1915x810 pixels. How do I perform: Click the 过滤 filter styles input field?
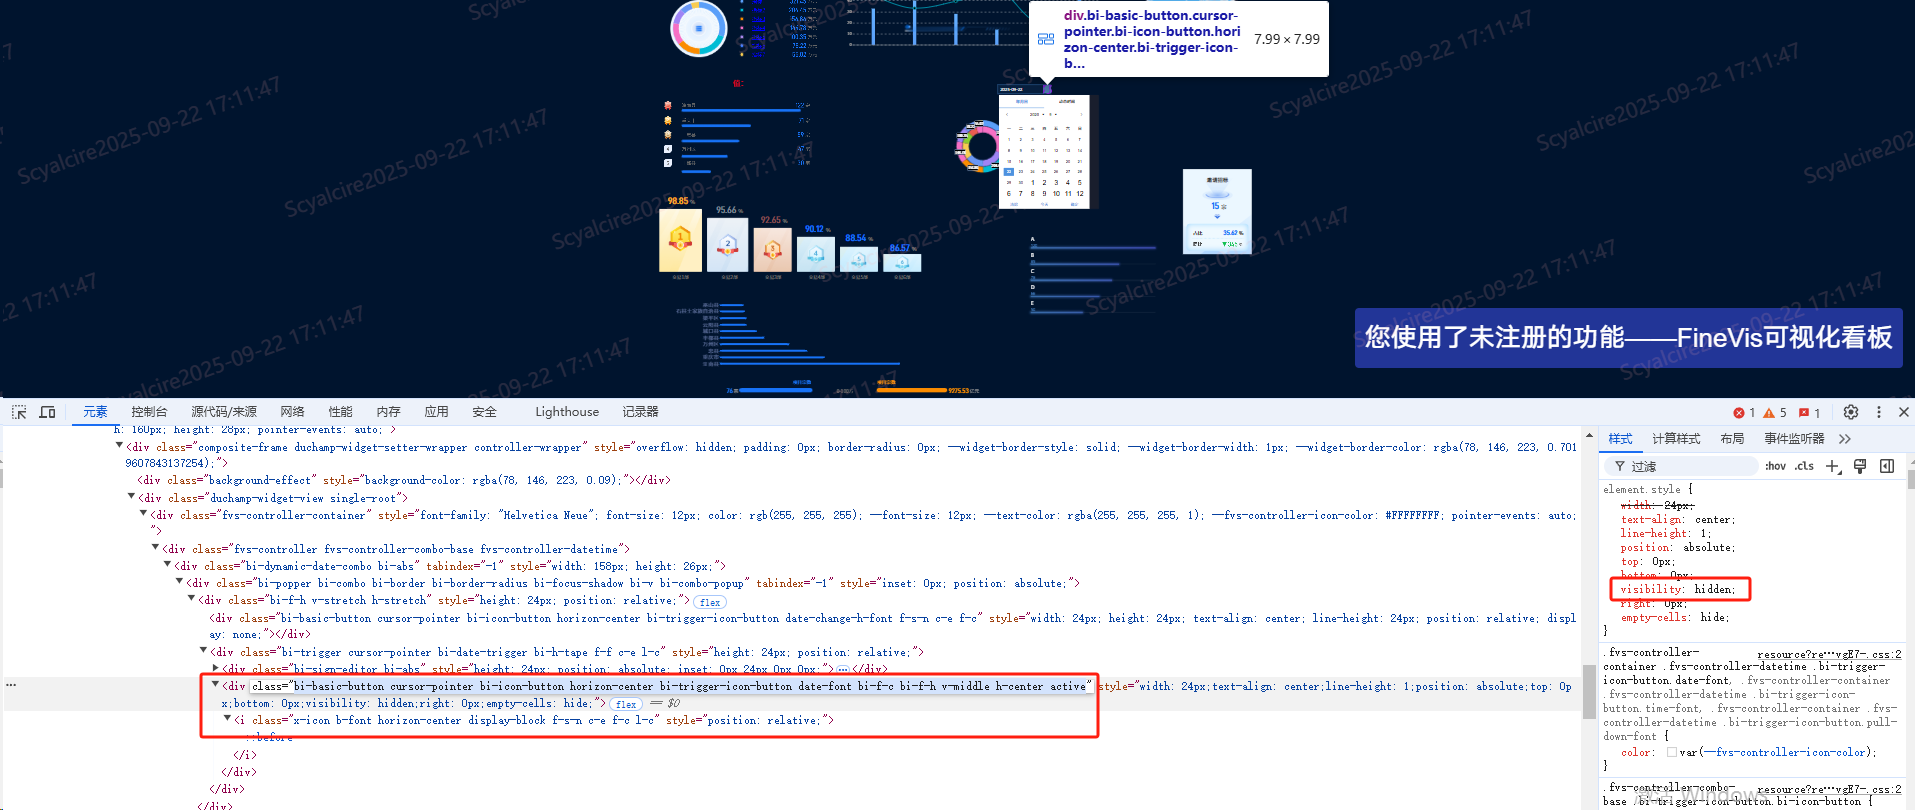coord(1690,466)
